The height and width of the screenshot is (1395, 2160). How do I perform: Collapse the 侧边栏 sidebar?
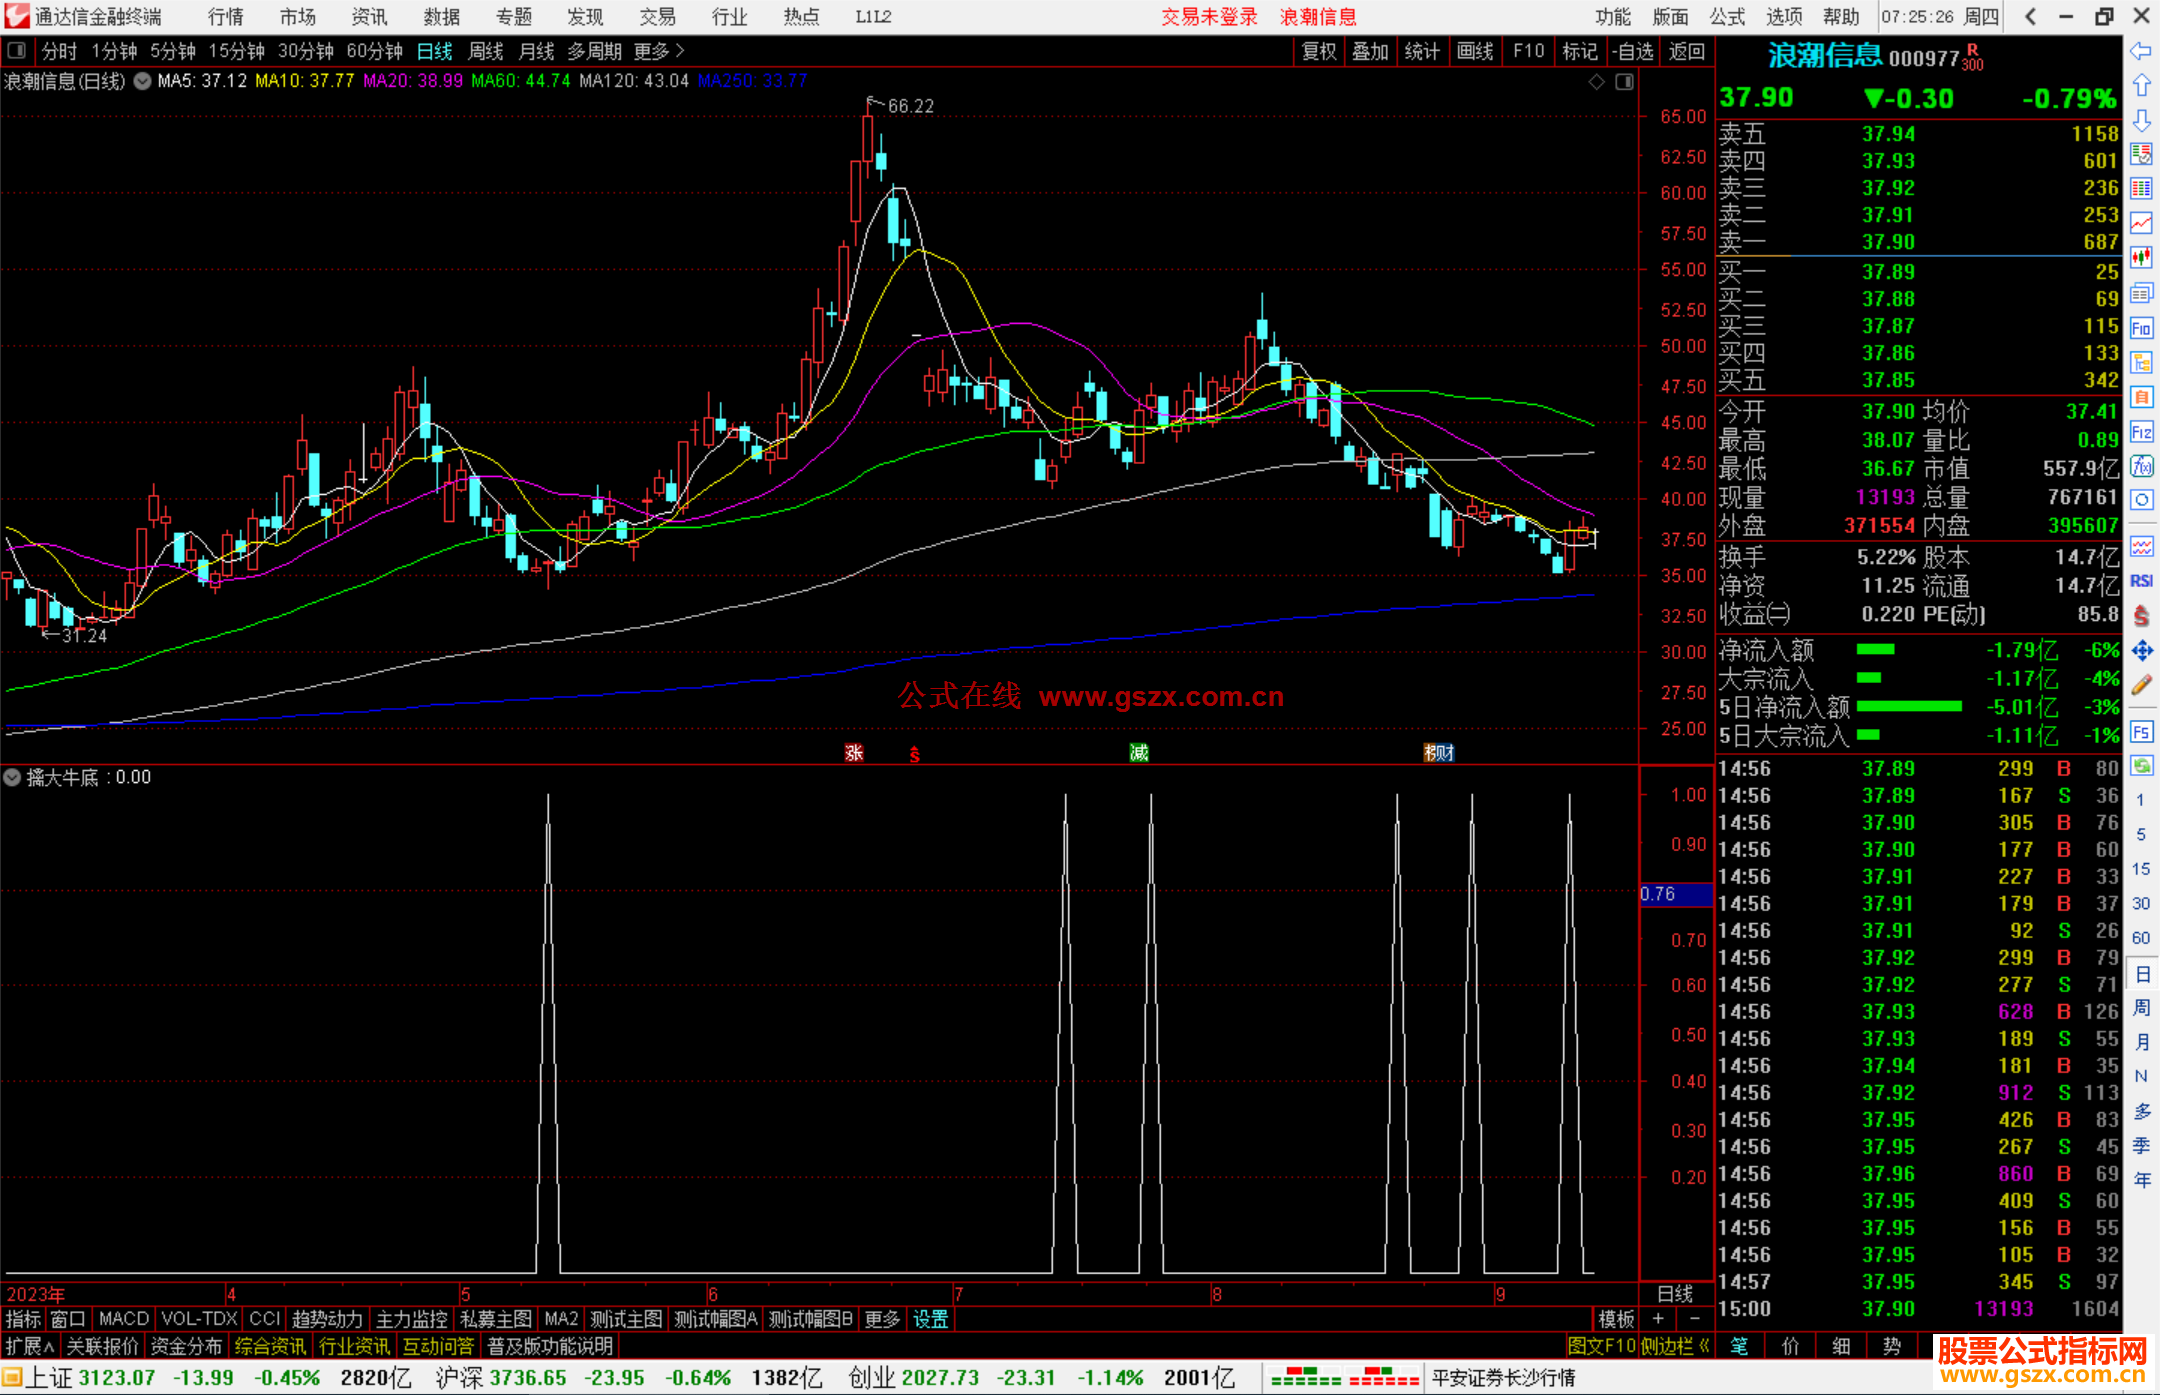[x=1675, y=1346]
